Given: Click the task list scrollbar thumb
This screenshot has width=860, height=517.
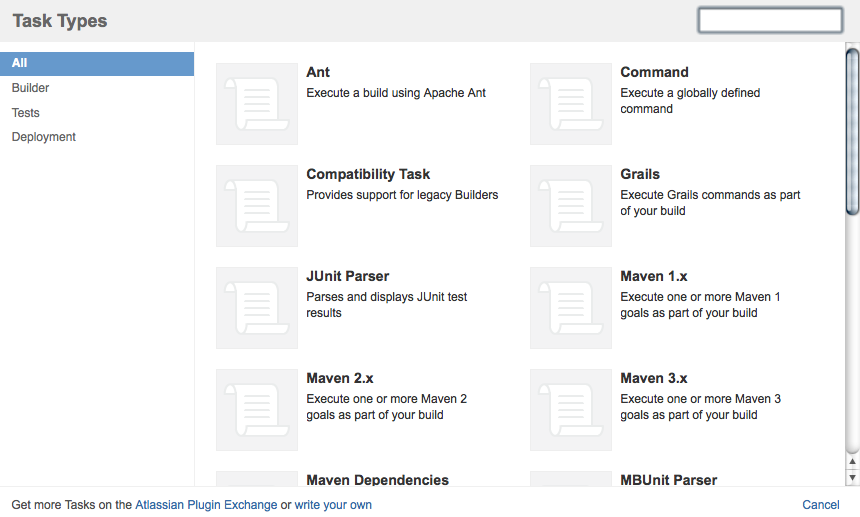Looking at the screenshot, I should pyautogui.click(x=852, y=130).
